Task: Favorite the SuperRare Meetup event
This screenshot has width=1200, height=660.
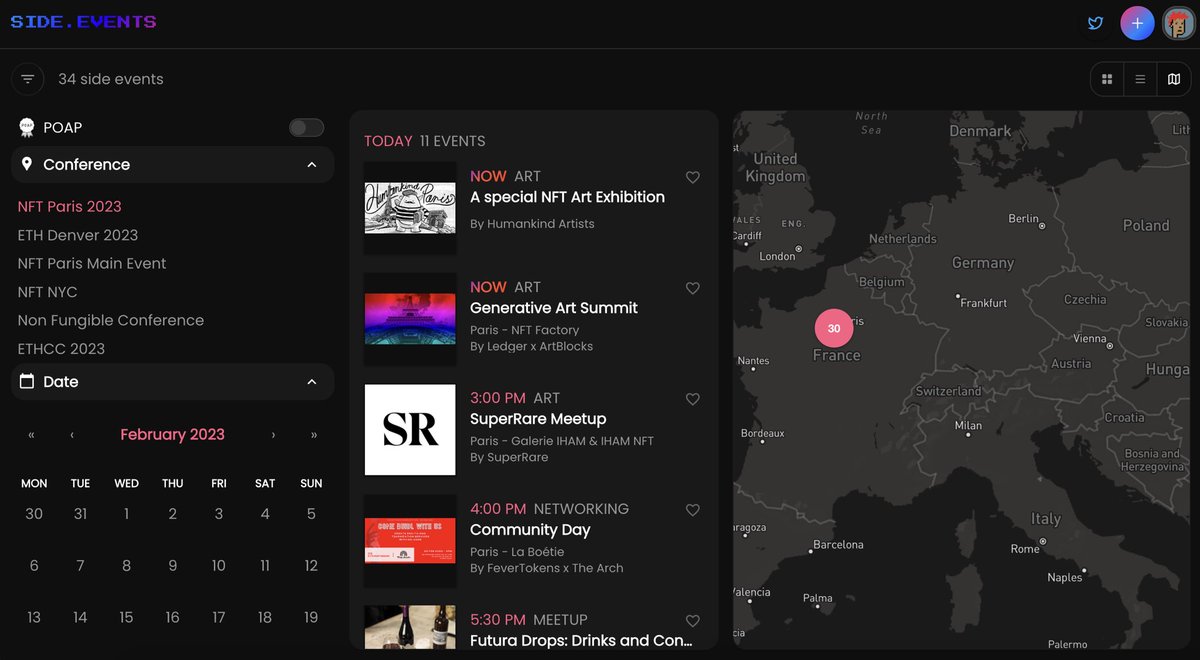Action: (x=692, y=399)
